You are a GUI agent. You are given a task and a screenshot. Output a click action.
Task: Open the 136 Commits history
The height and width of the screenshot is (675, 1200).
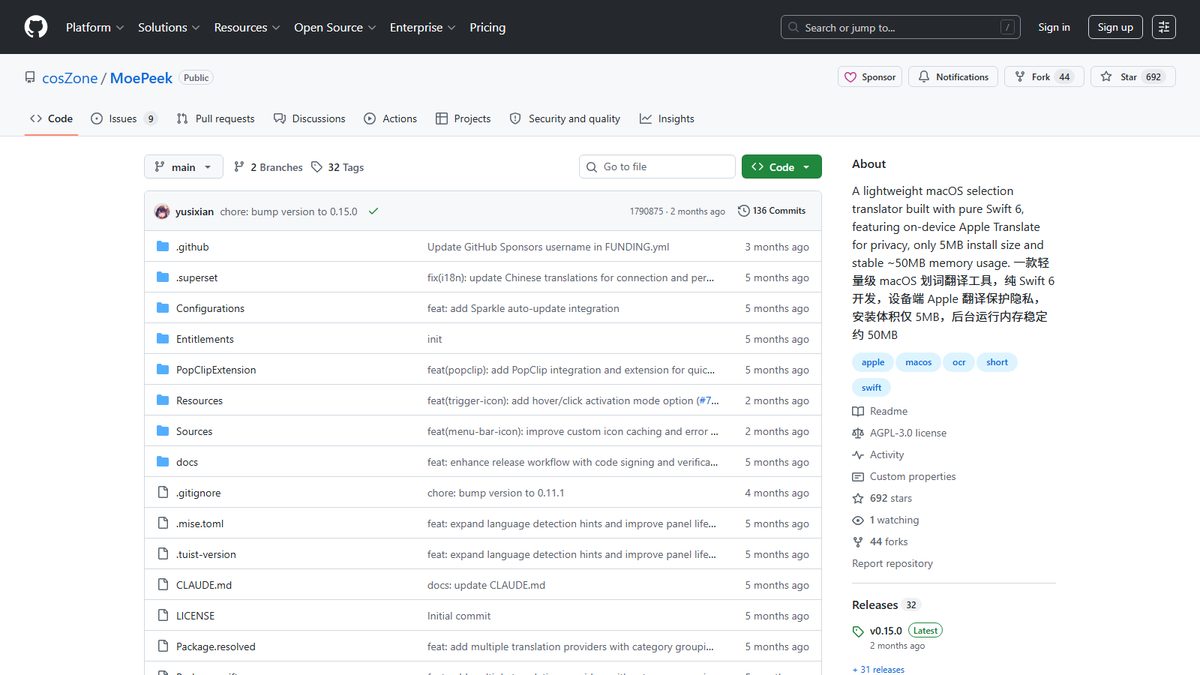click(772, 211)
